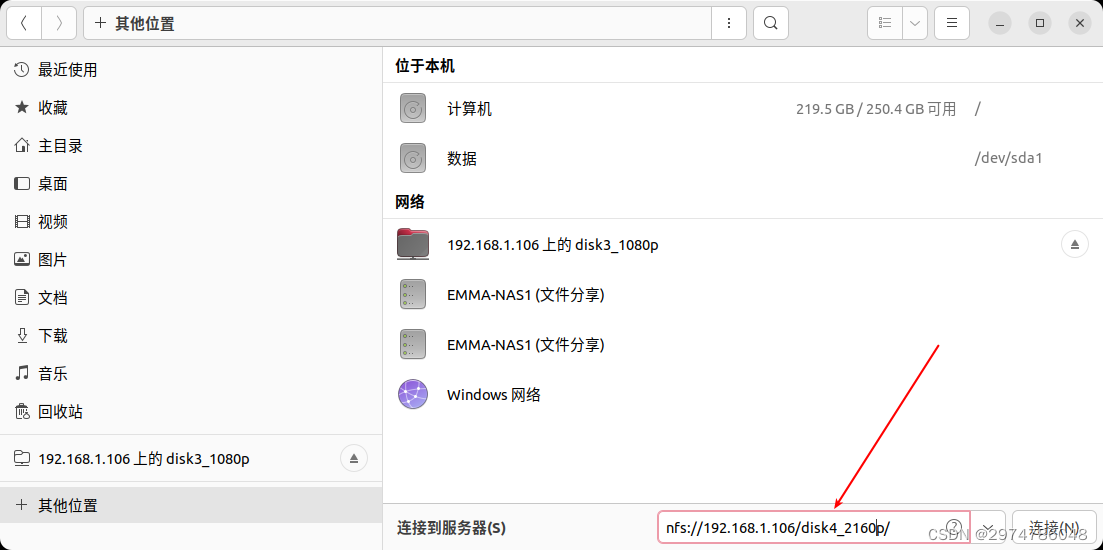Click the film icon beside 视频
Viewport: 1103px width, 550px height.
click(x=22, y=222)
